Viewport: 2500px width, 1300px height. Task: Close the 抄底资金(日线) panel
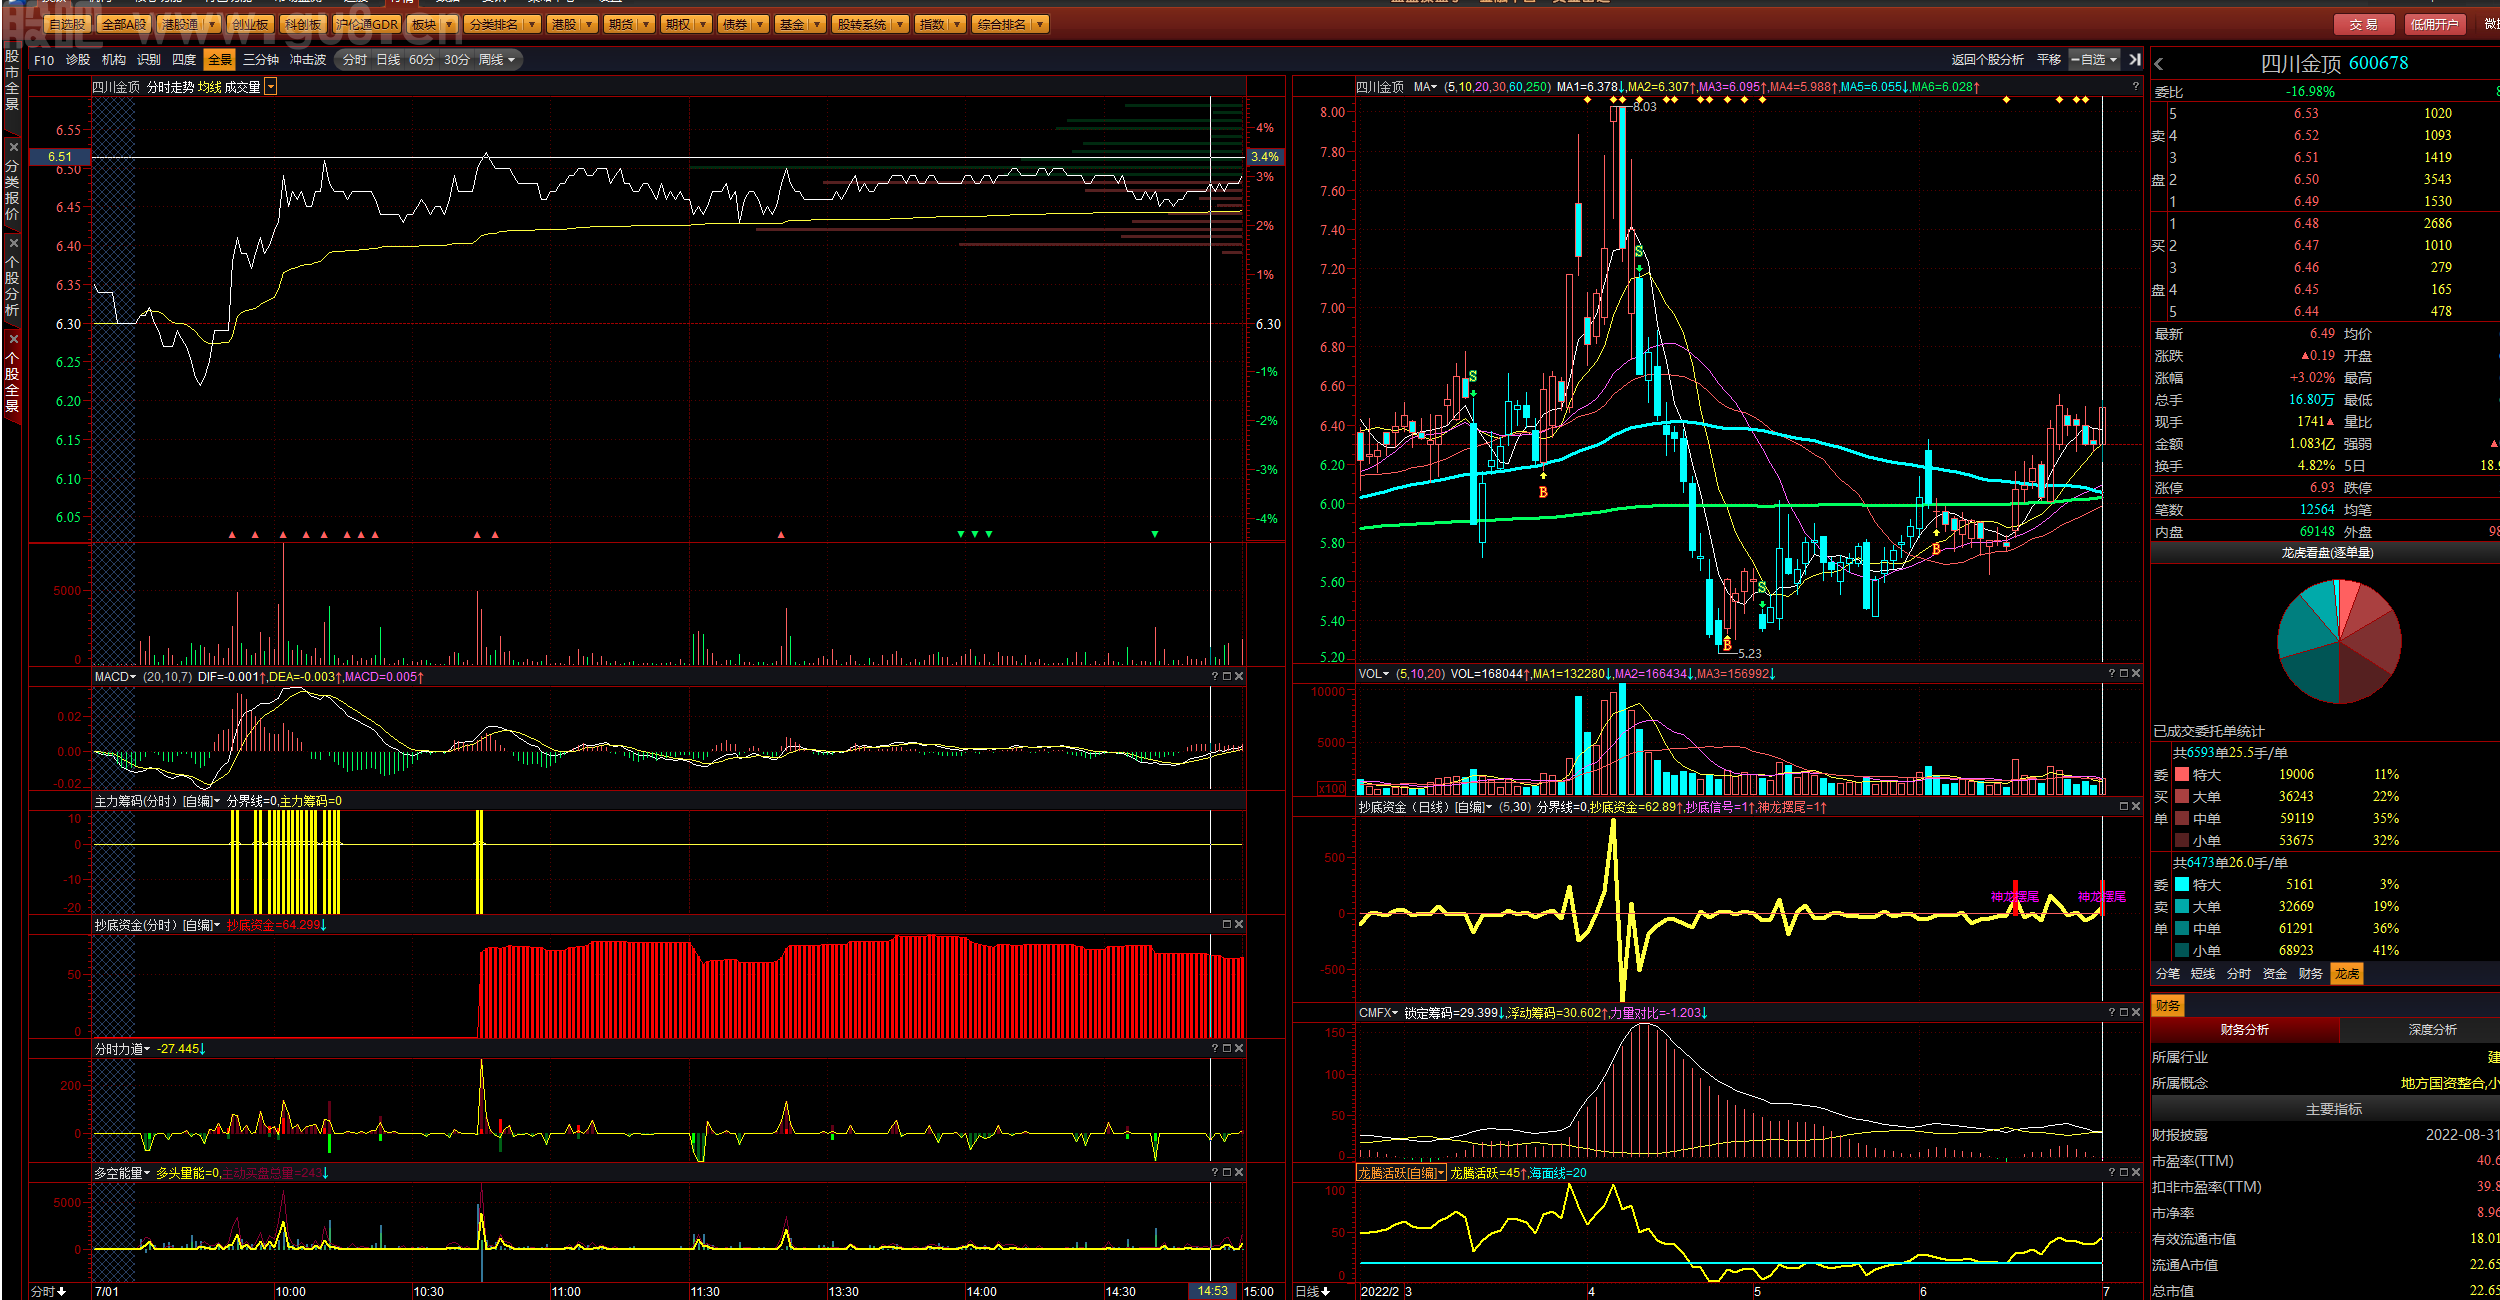click(x=2136, y=807)
